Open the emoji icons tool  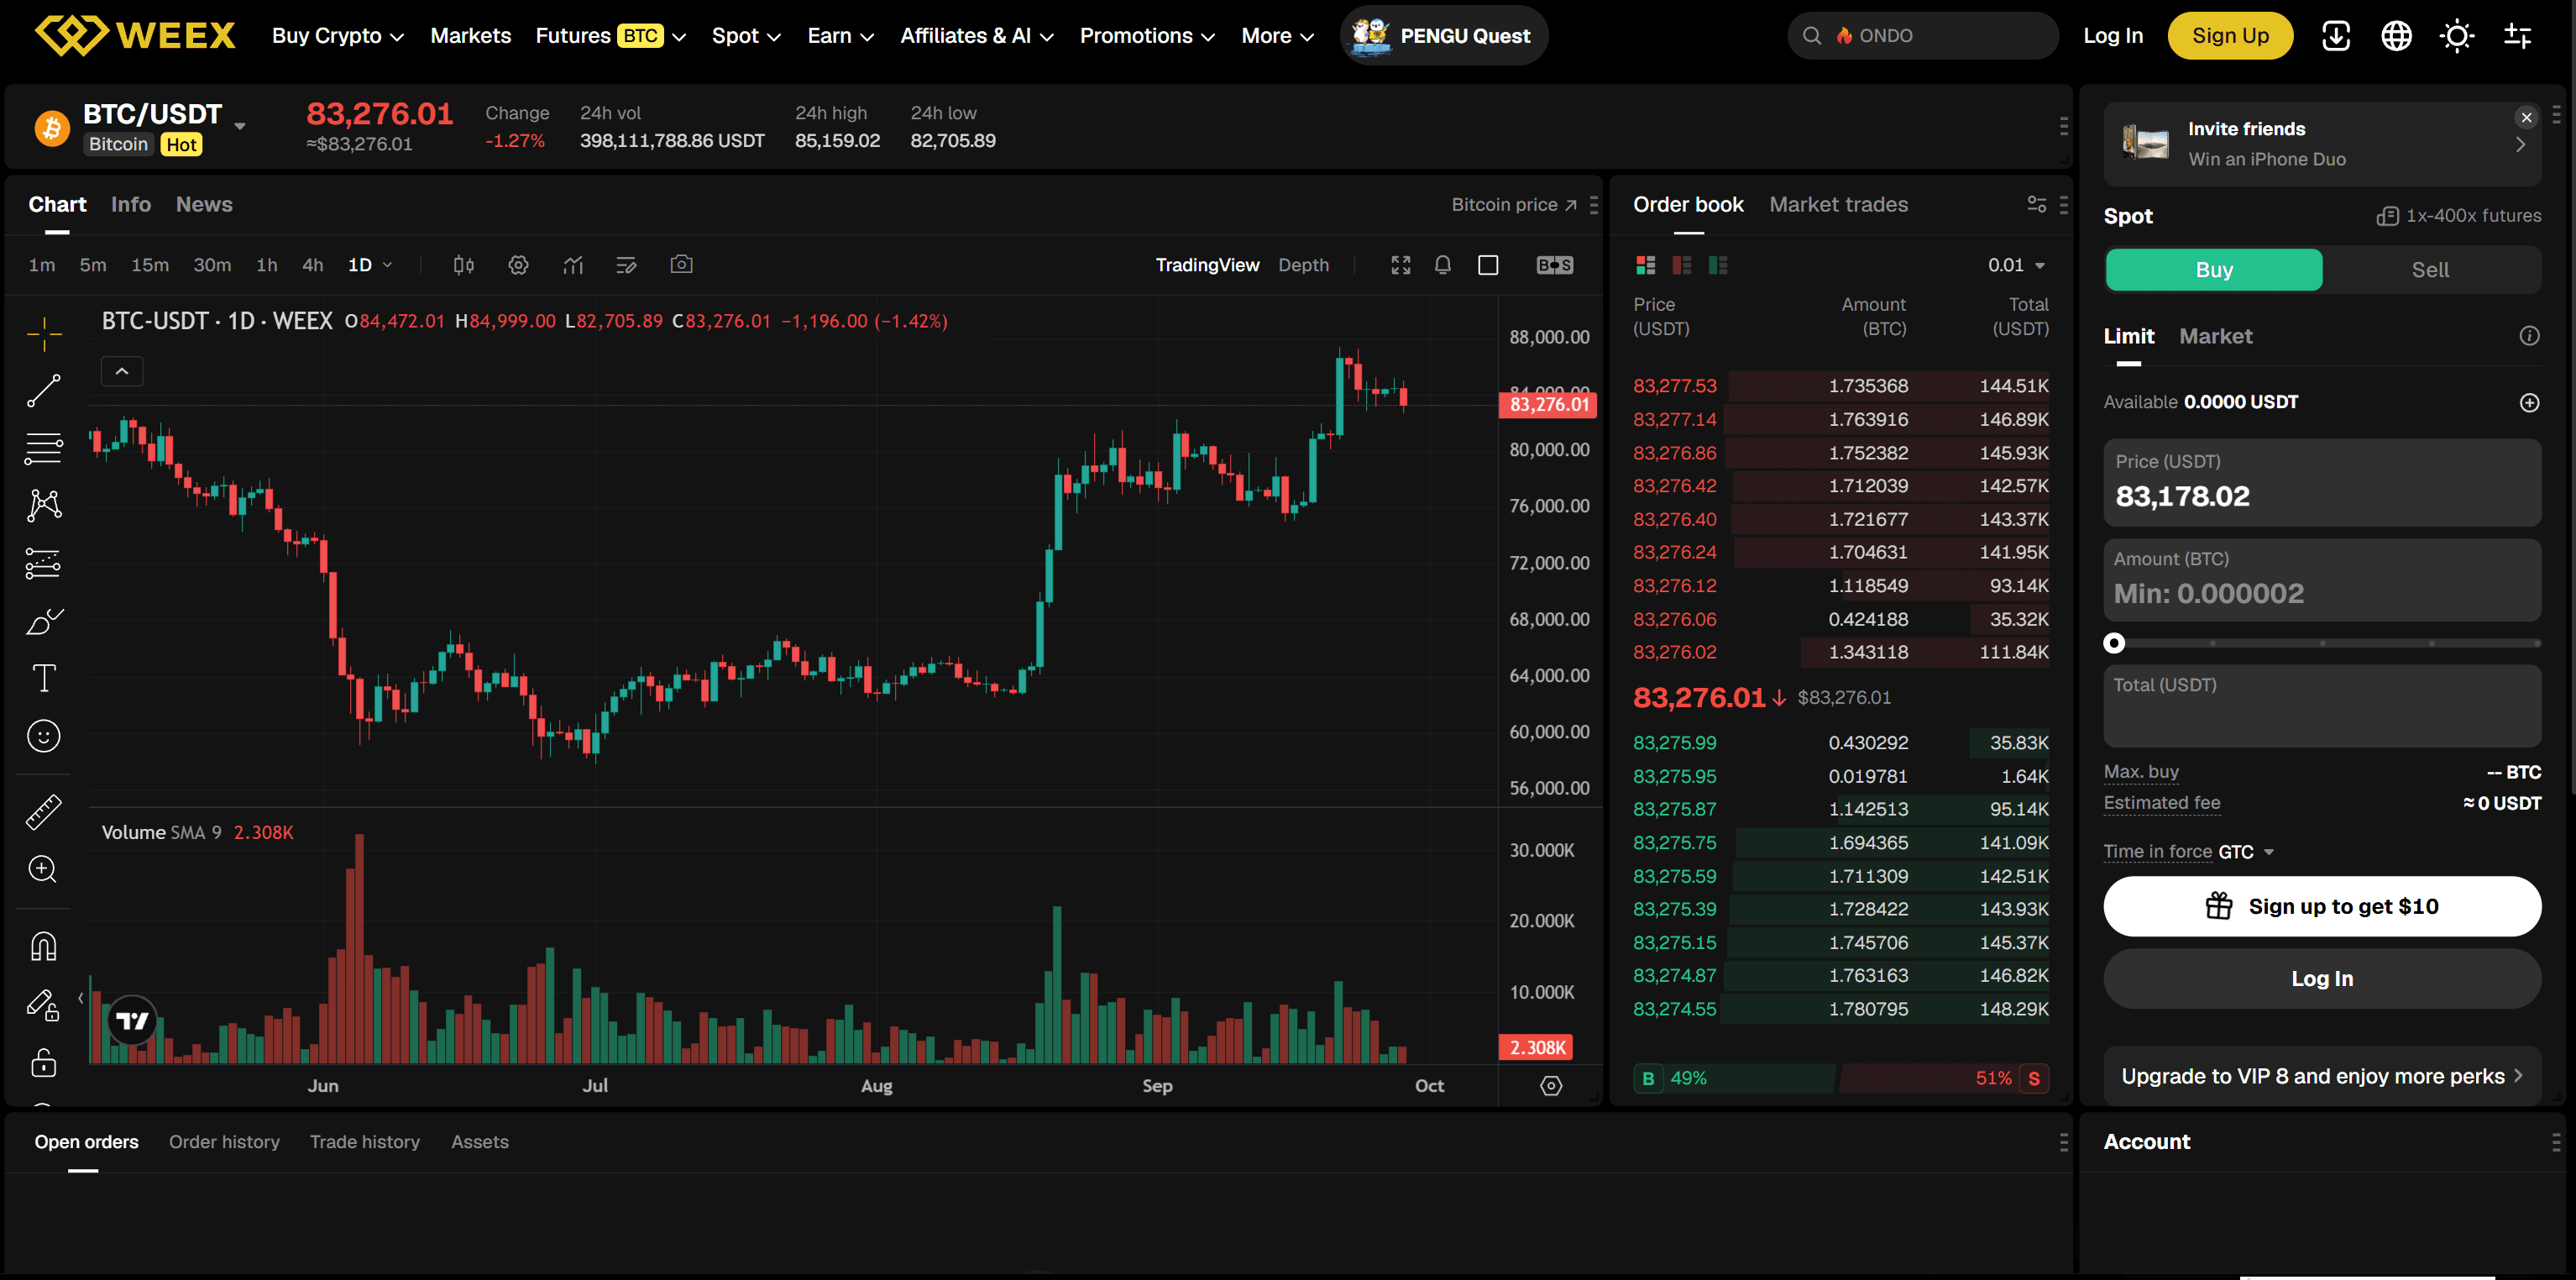[44, 736]
